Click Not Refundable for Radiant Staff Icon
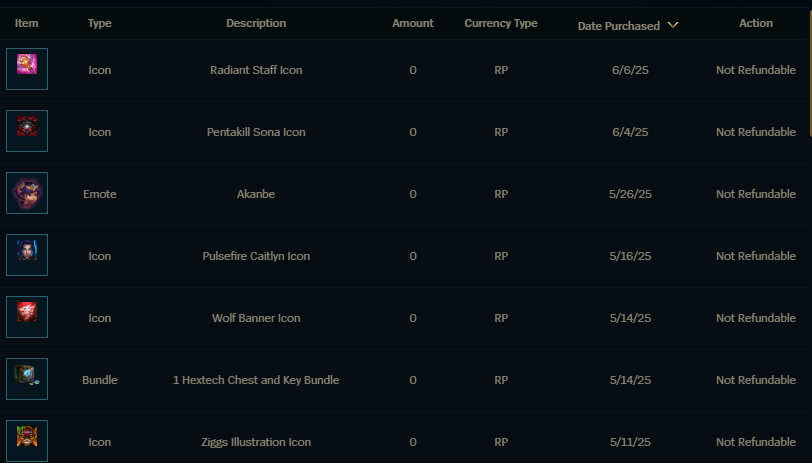Image resolution: width=812 pixels, height=463 pixels. pyautogui.click(x=756, y=70)
